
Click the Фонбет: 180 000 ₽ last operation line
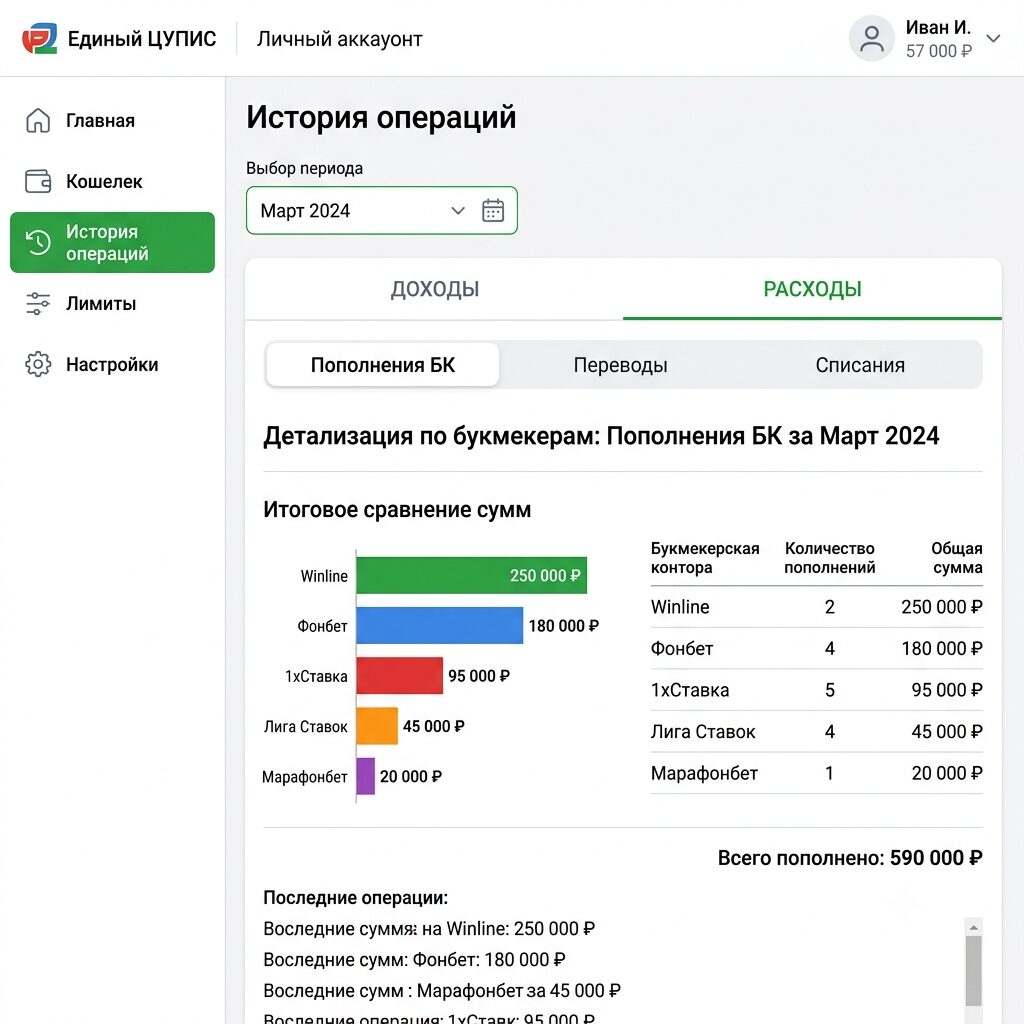(x=414, y=959)
